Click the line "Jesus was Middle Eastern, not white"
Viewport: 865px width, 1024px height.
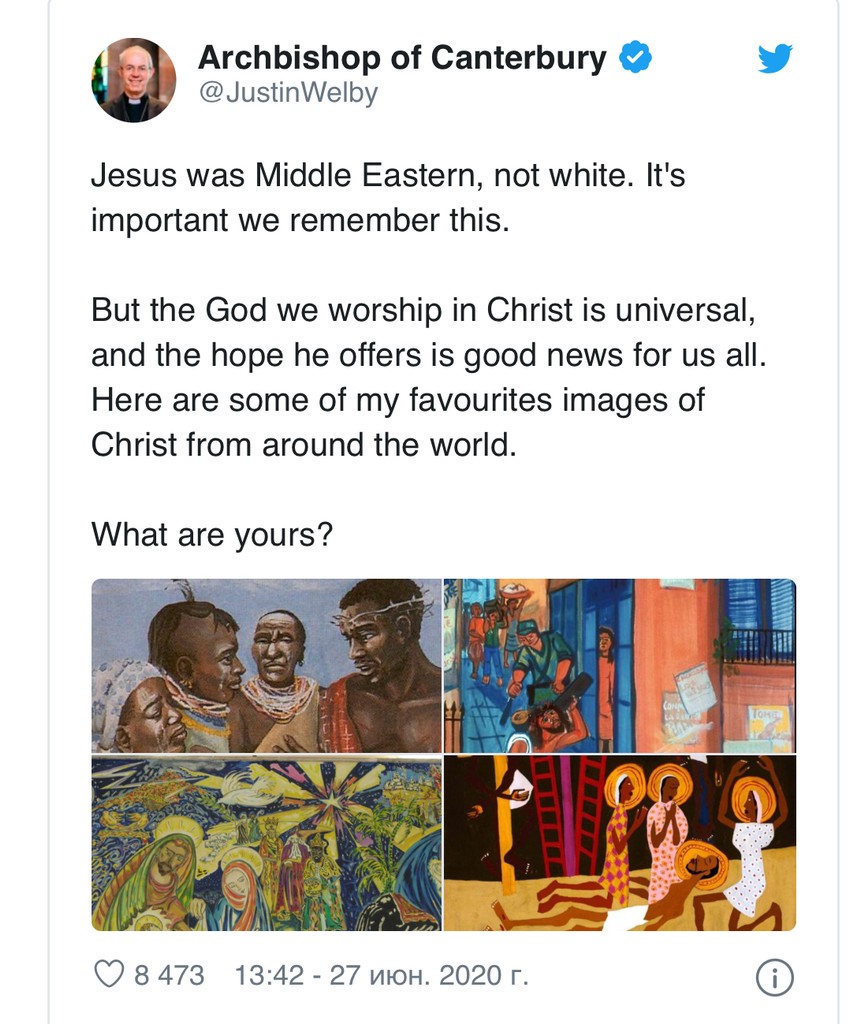387,177
